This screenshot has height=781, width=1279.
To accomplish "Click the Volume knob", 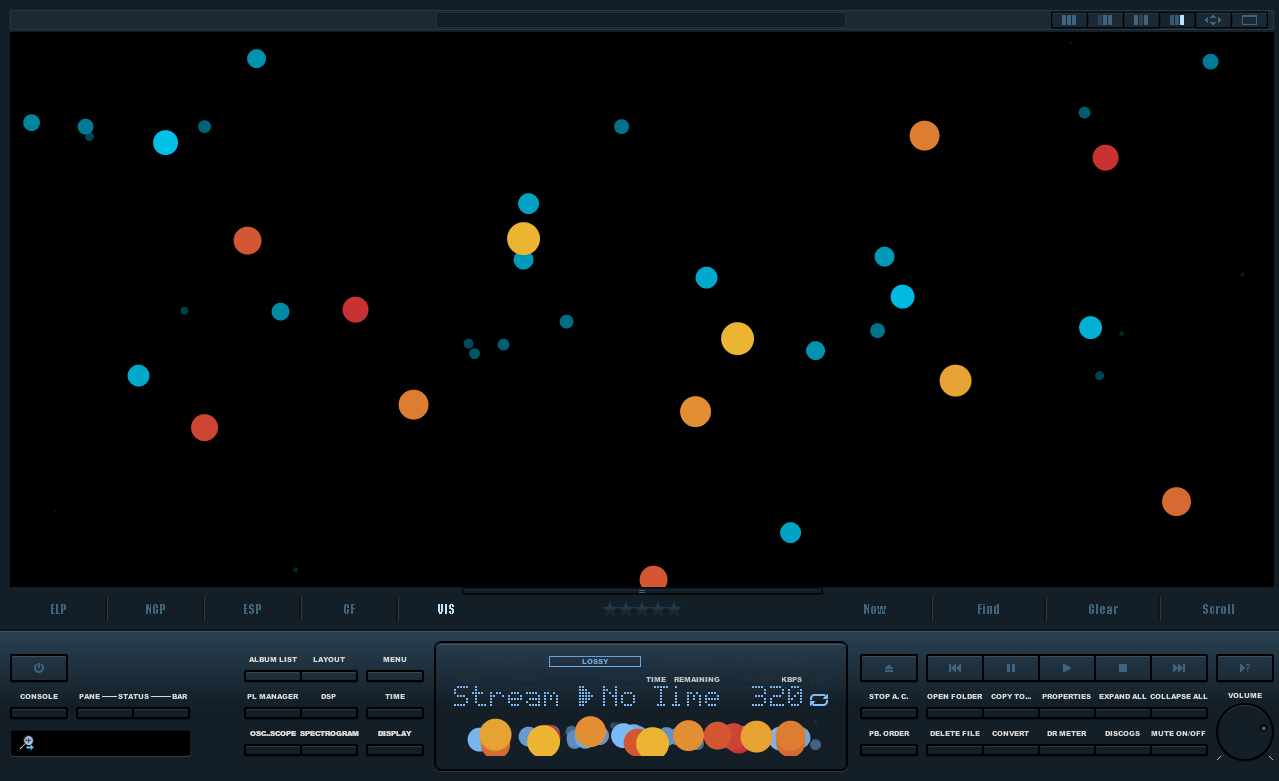I will click(x=1245, y=732).
